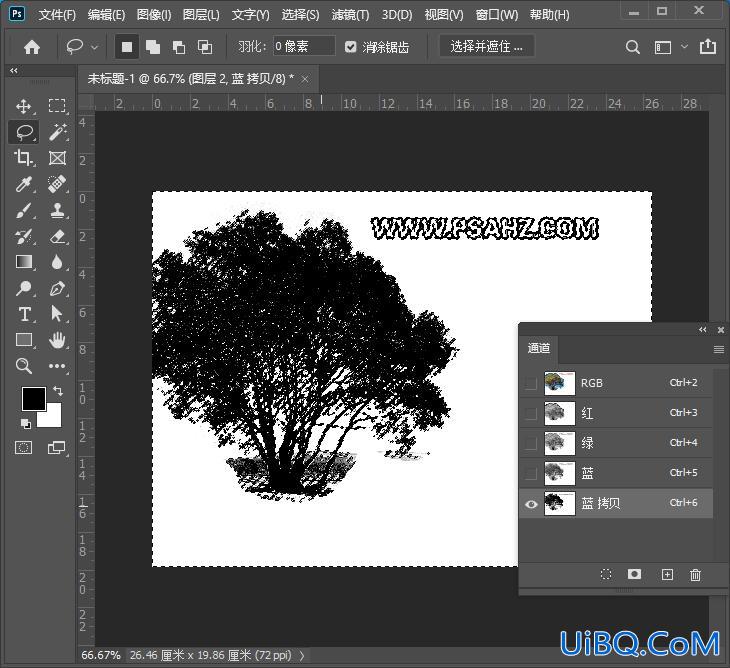Show the 蓝 channel visibility box

531,473
